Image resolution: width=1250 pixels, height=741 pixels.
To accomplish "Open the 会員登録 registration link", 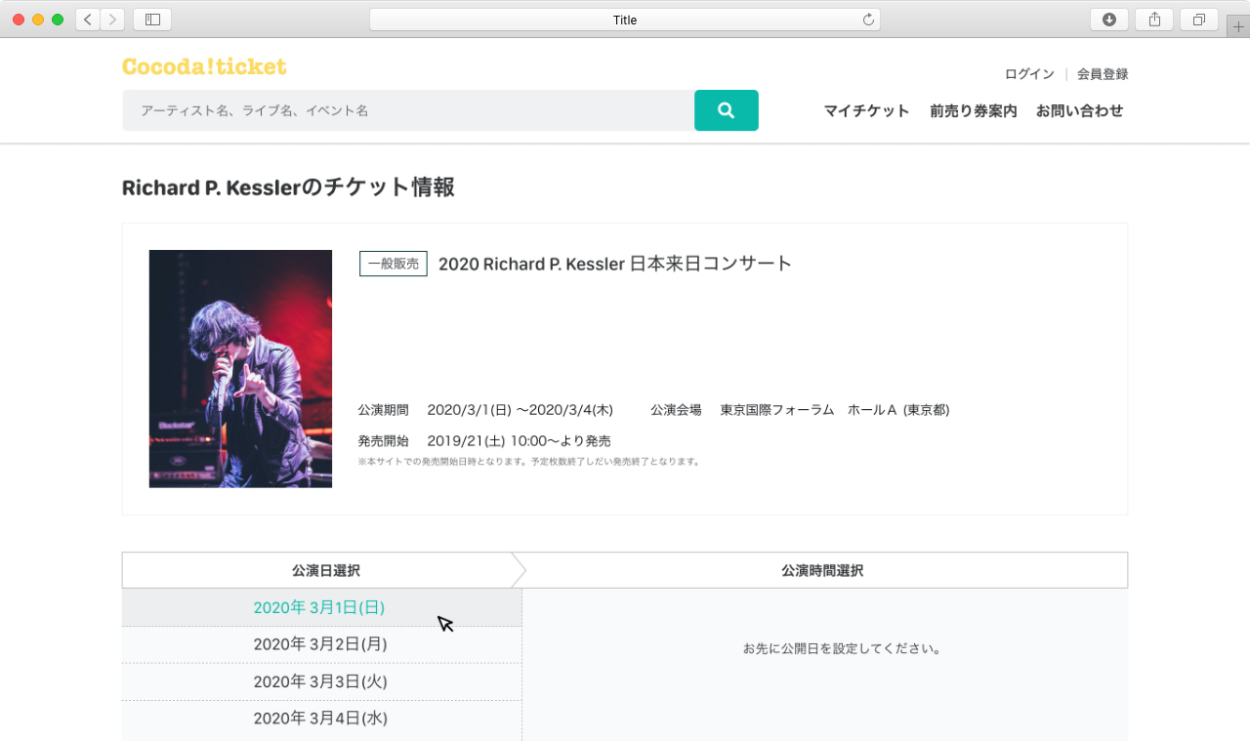I will click(x=1102, y=74).
